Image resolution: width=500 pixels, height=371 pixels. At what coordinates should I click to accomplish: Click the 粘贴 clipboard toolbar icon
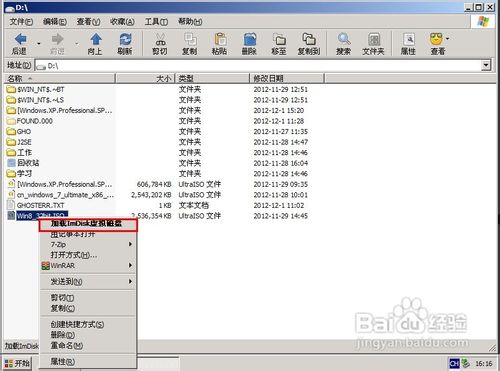click(x=220, y=39)
